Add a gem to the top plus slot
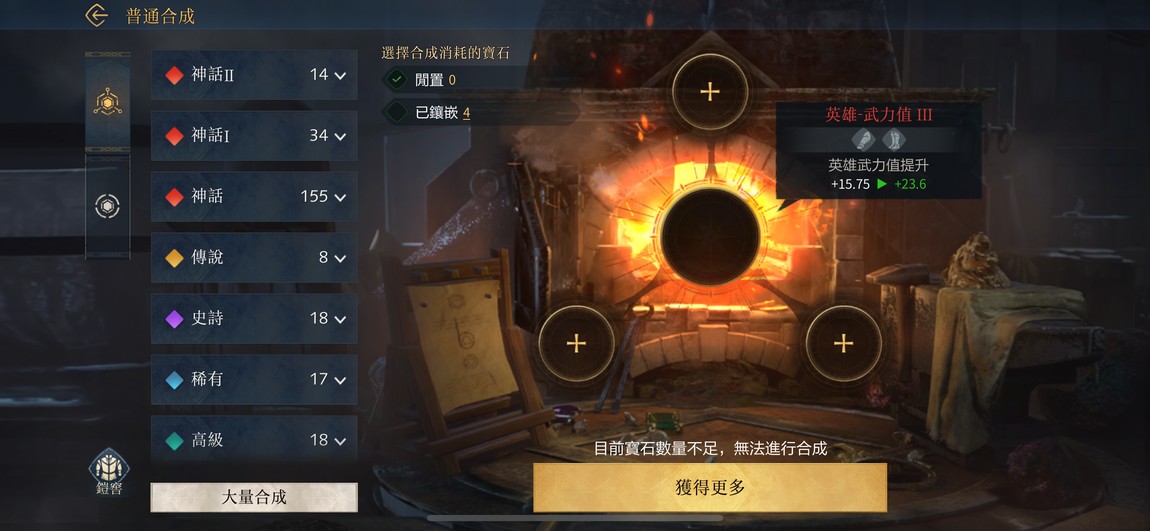This screenshot has height=531, width=1150. tap(709, 92)
